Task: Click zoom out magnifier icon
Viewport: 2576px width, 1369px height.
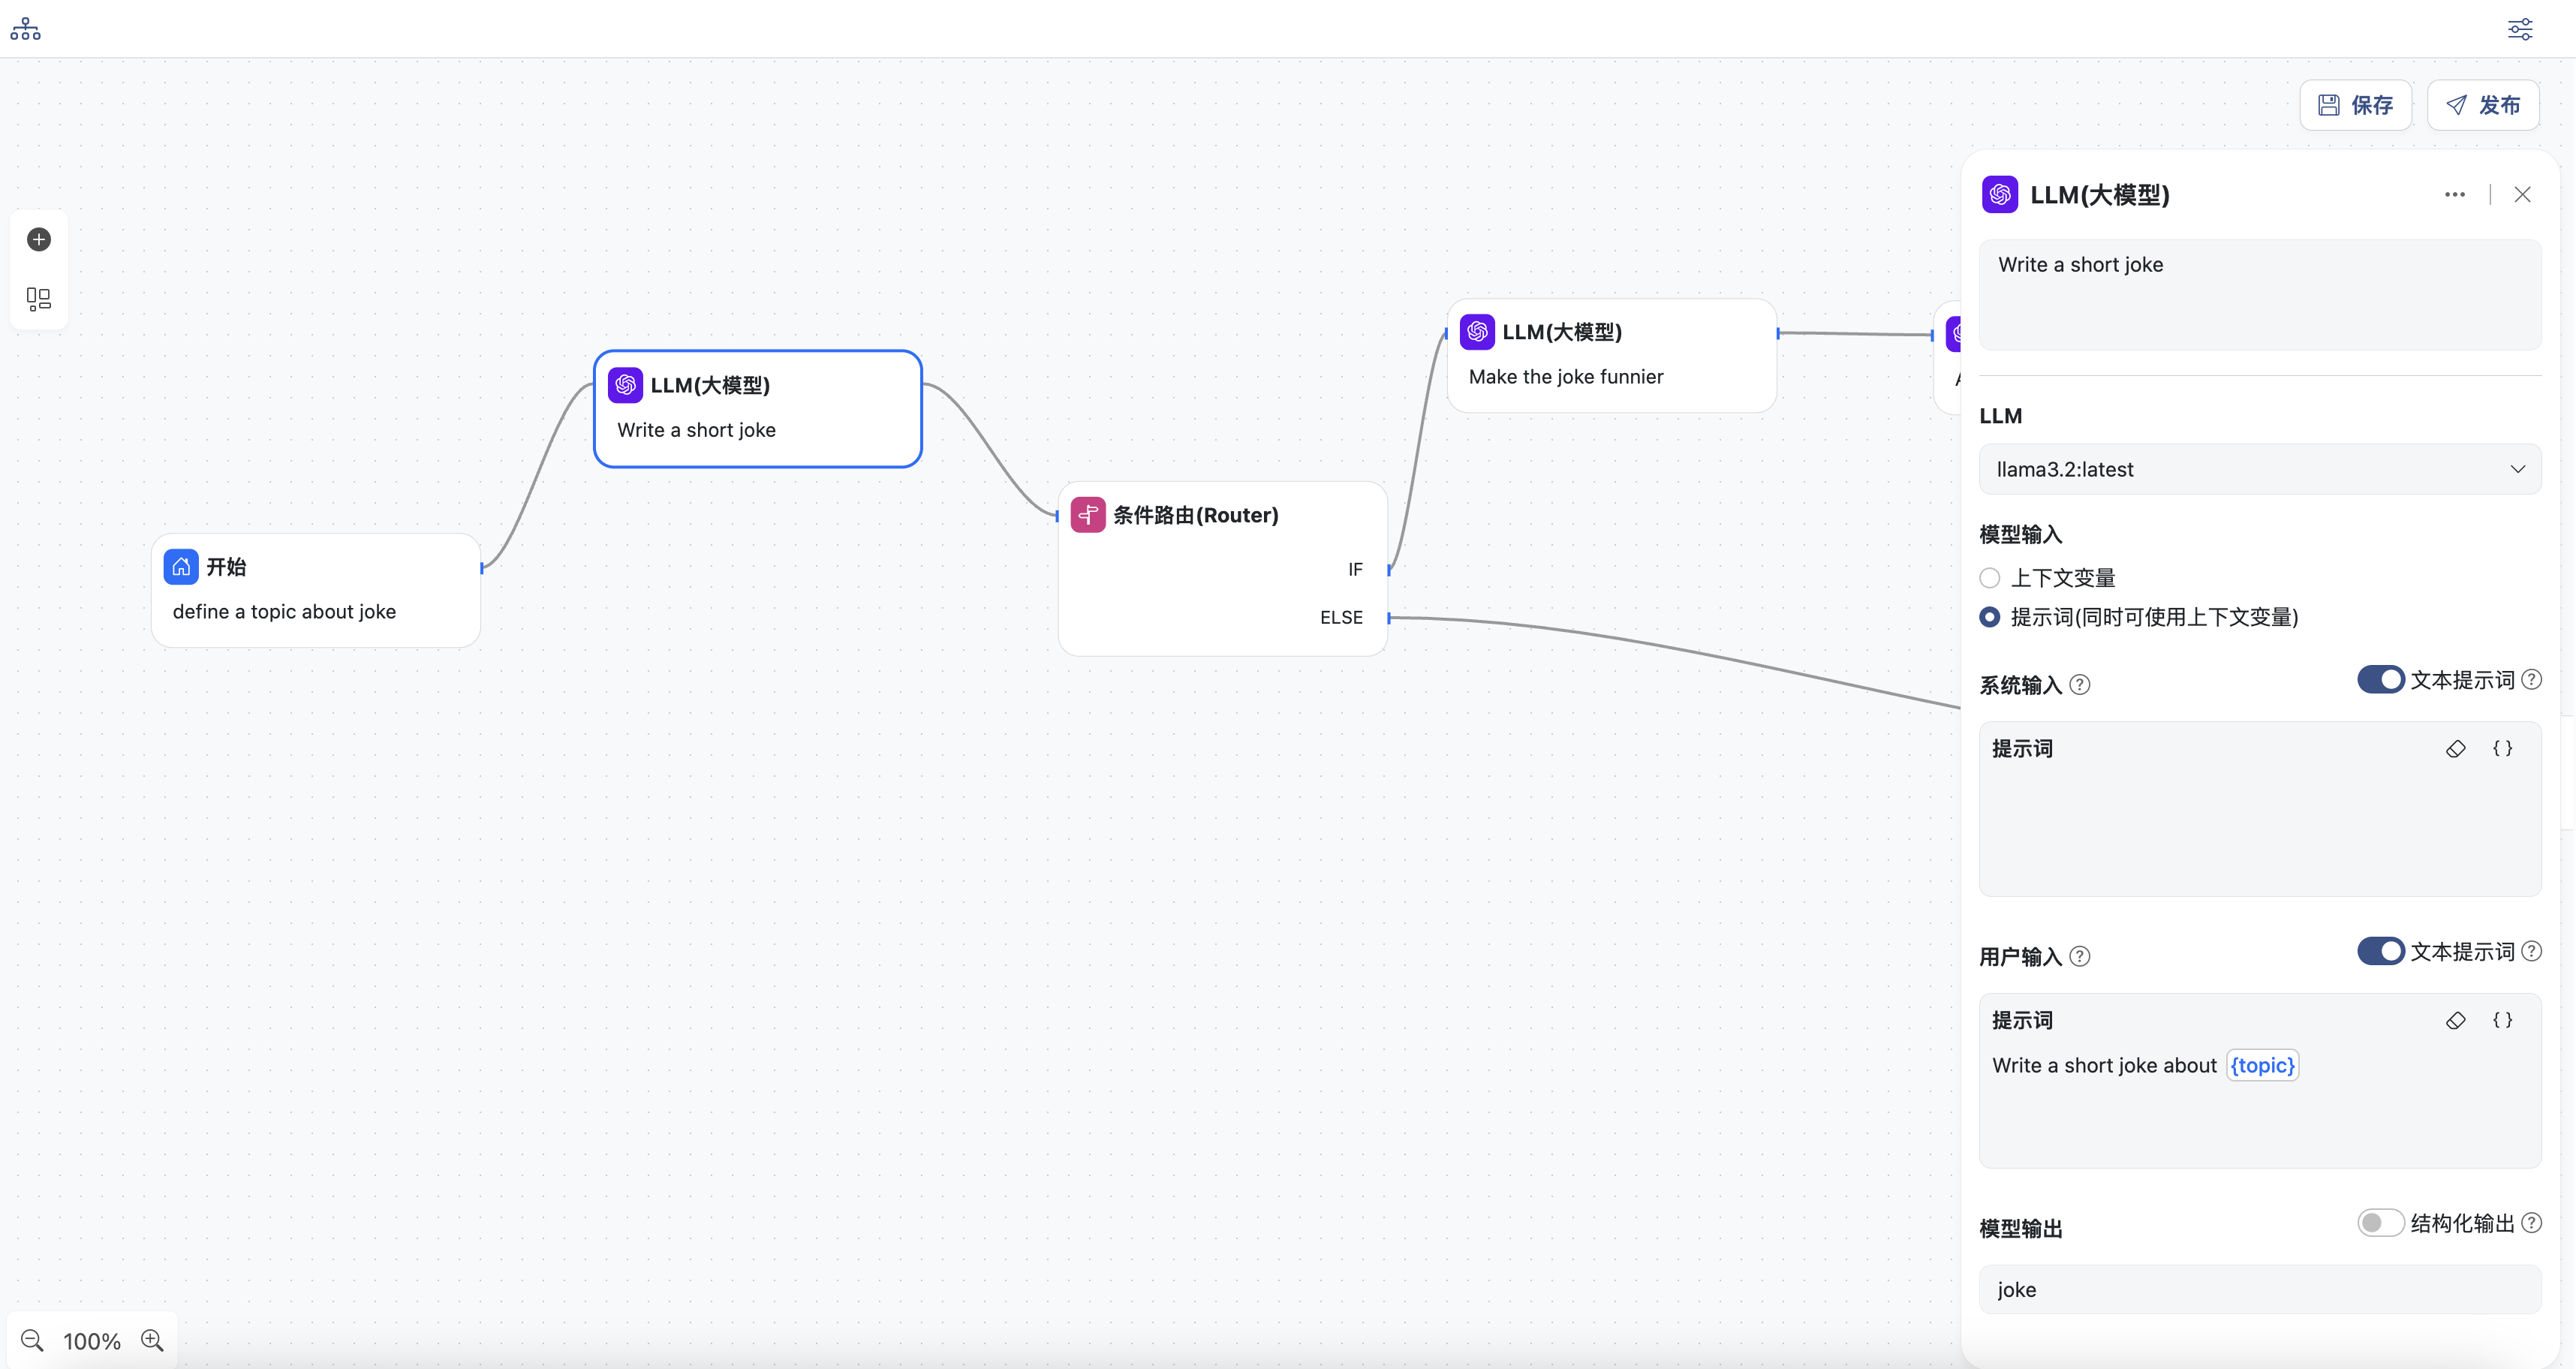Action: (x=32, y=1340)
